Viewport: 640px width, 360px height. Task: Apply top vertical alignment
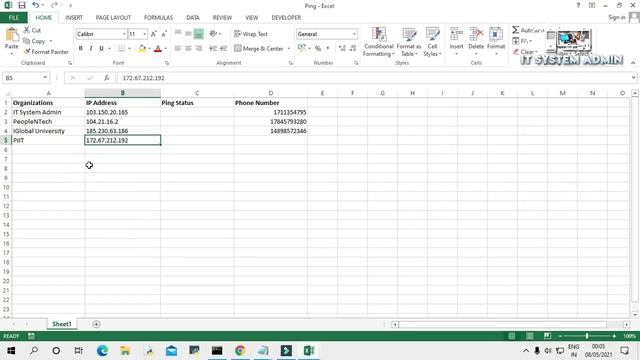point(178,33)
